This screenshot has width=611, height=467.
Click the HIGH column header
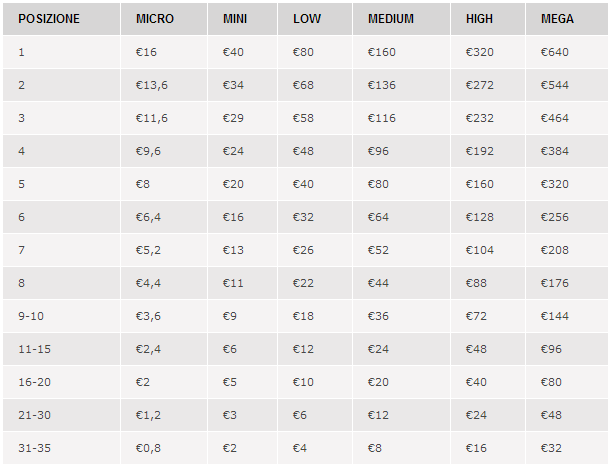point(479,19)
